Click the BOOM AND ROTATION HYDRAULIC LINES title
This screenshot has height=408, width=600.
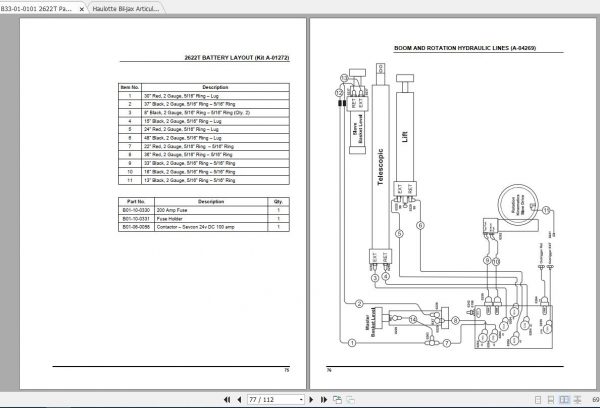[x=465, y=48]
